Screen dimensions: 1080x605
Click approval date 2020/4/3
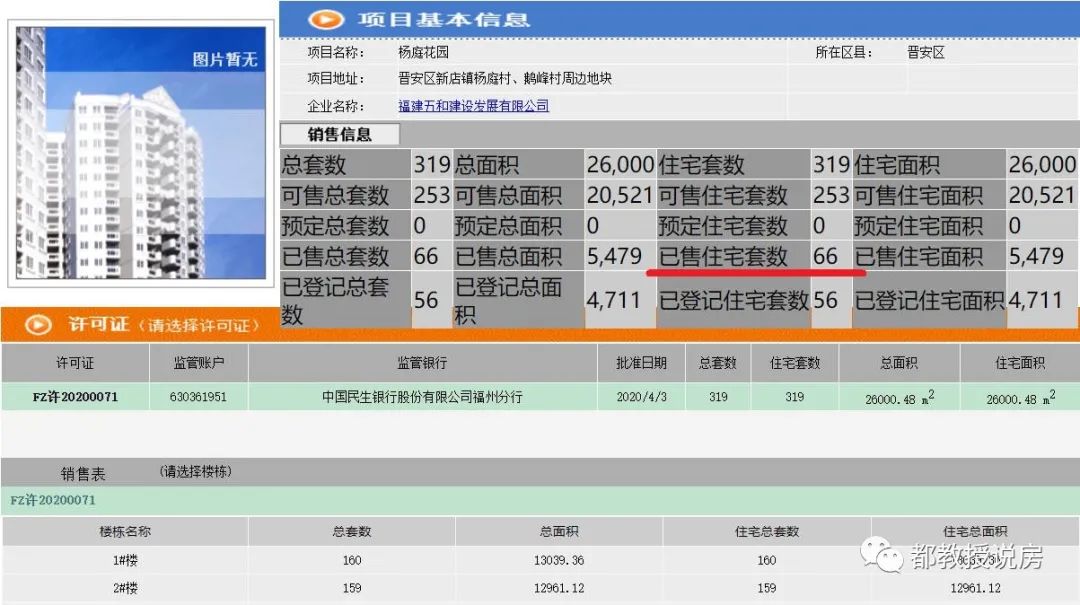[x=641, y=397]
